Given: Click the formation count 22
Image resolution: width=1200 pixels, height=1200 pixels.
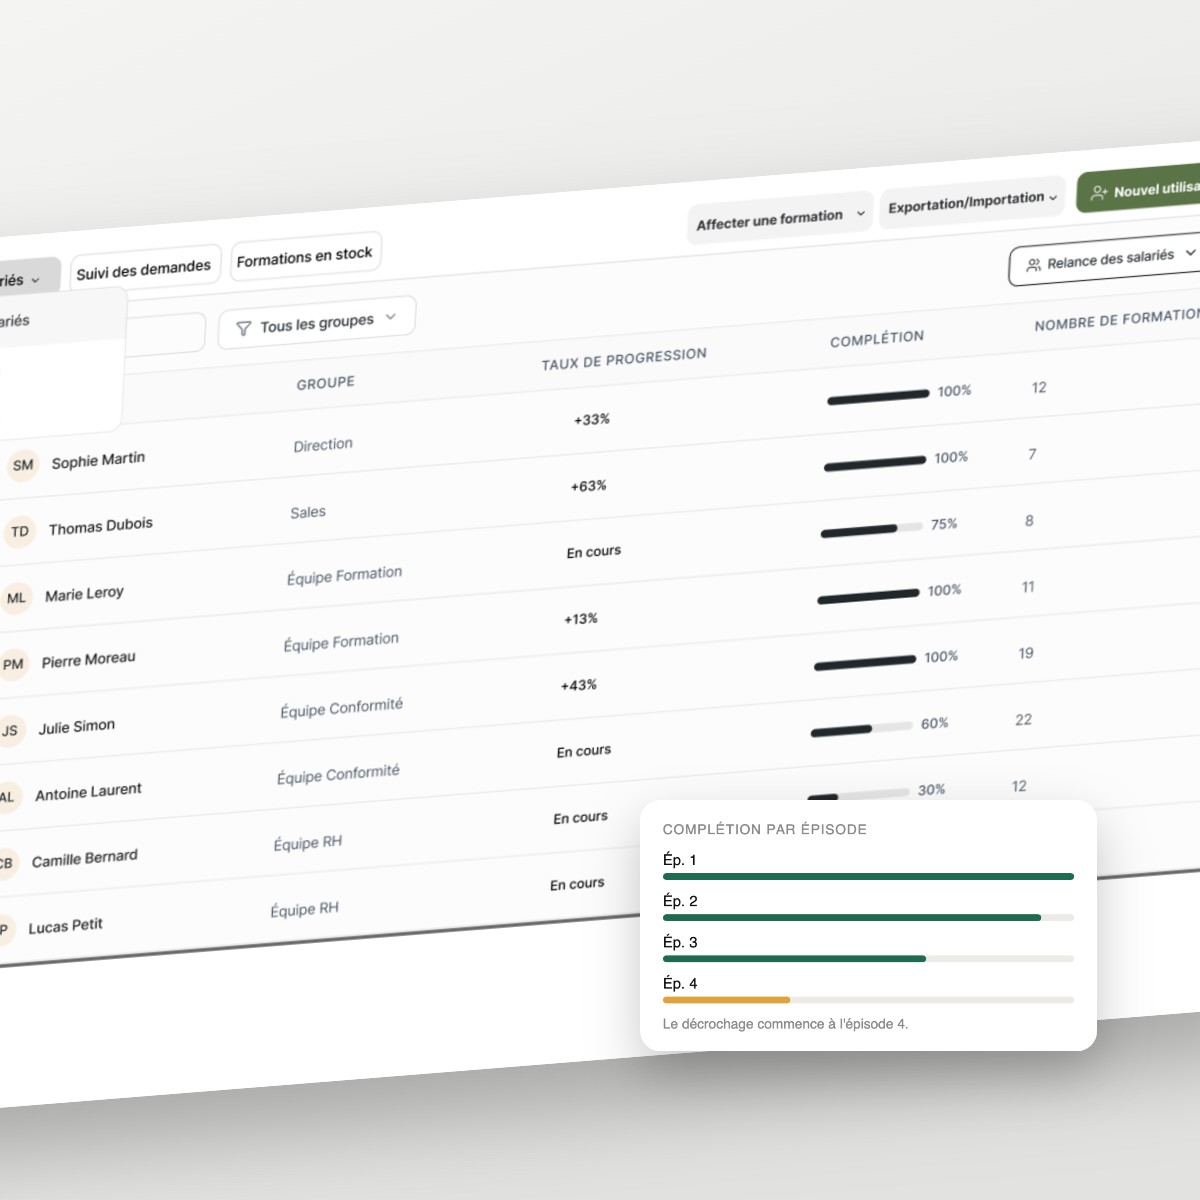Looking at the screenshot, I should click(x=1023, y=720).
